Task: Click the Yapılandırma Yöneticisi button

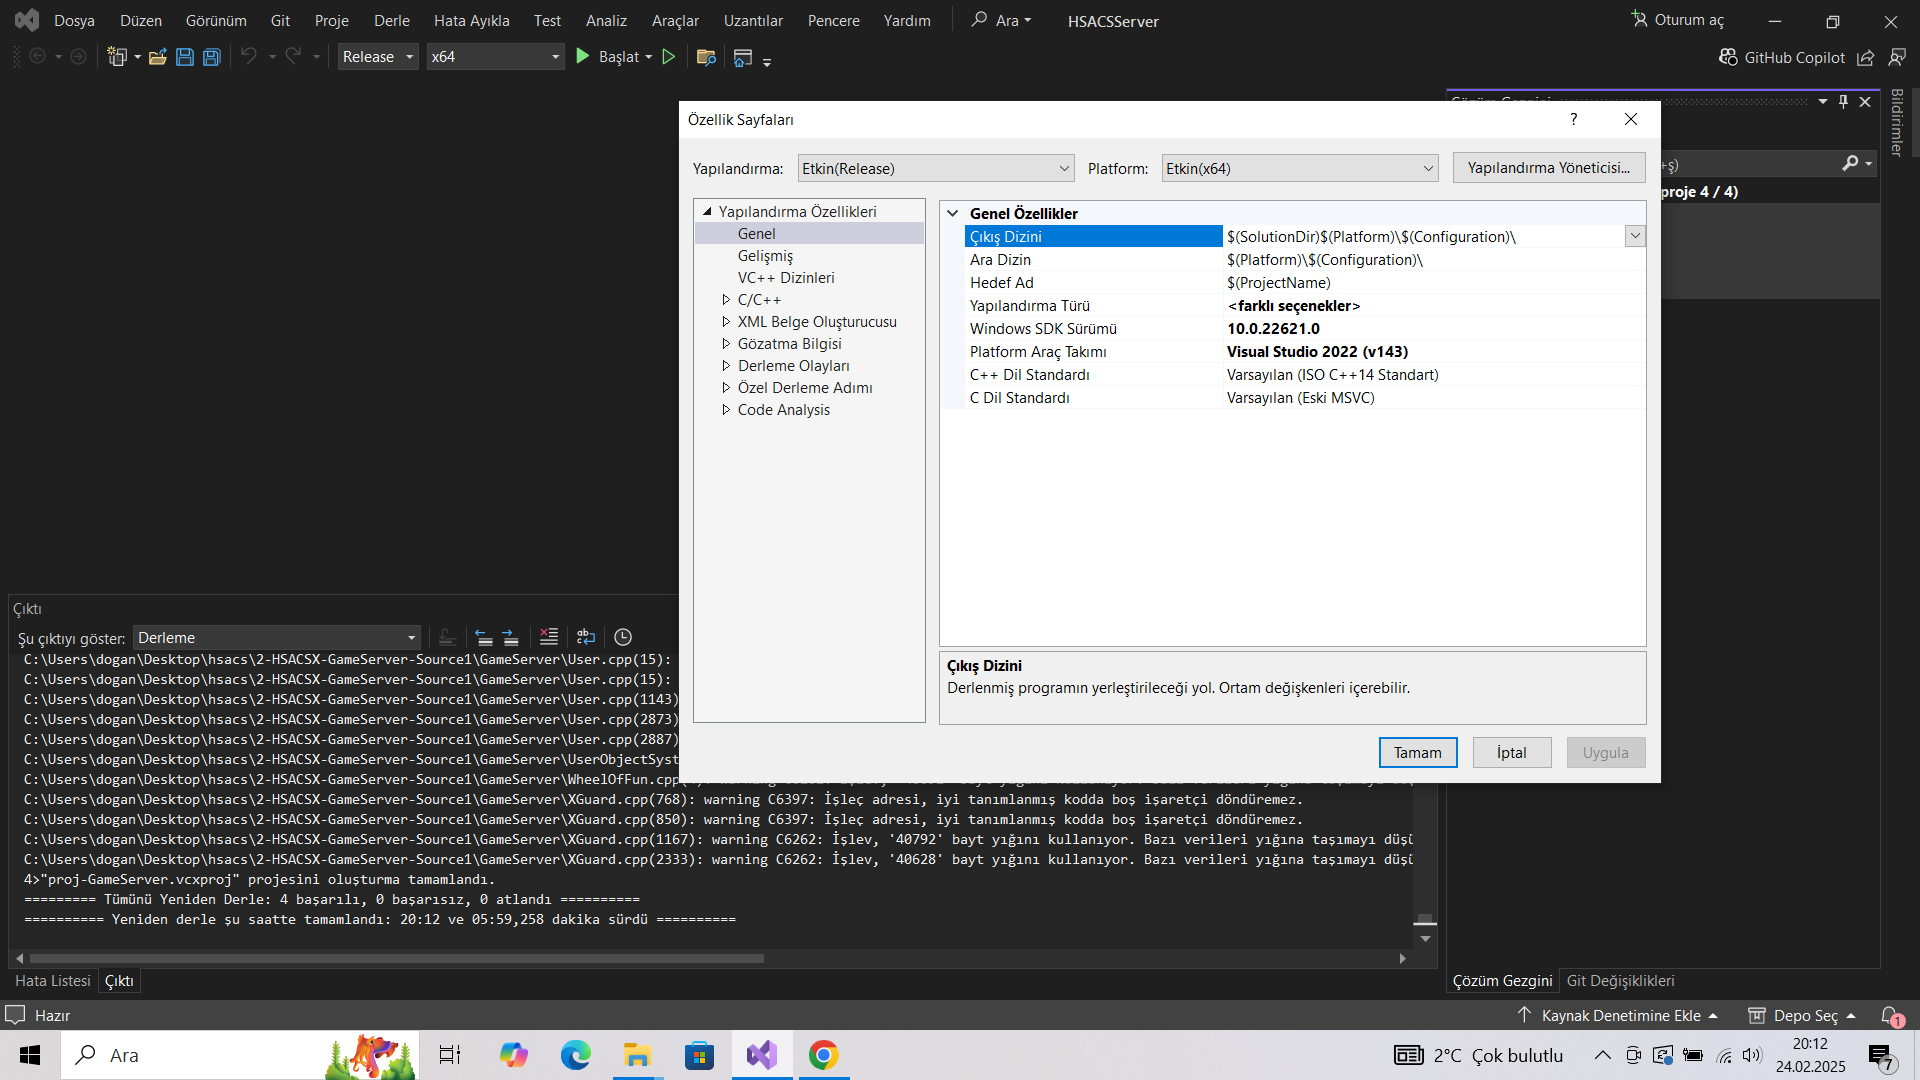Action: 1549,168
